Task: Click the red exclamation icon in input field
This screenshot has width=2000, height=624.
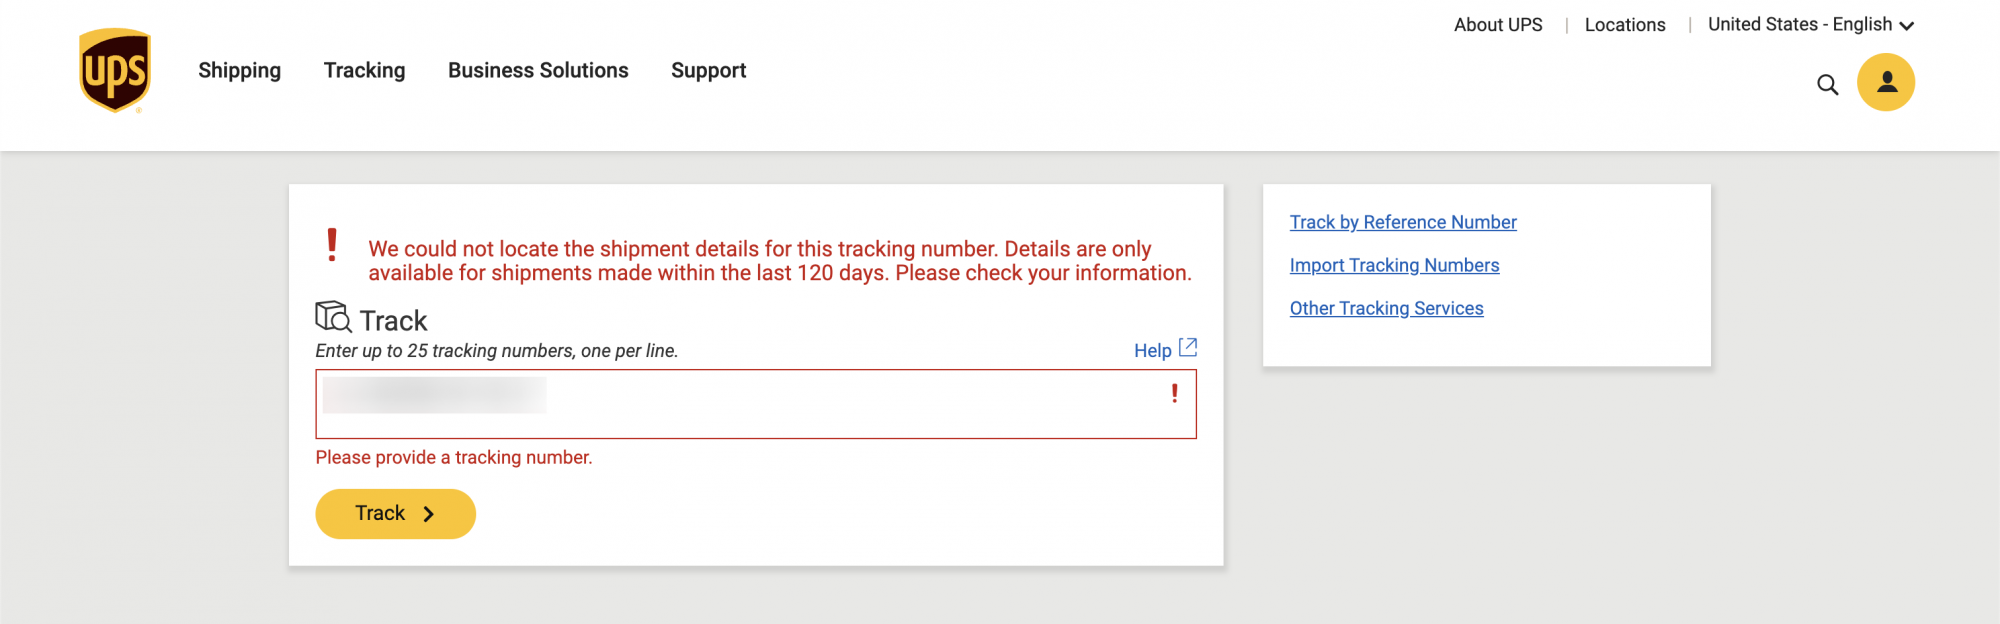Action: pyautogui.click(x=1175, y=394)
